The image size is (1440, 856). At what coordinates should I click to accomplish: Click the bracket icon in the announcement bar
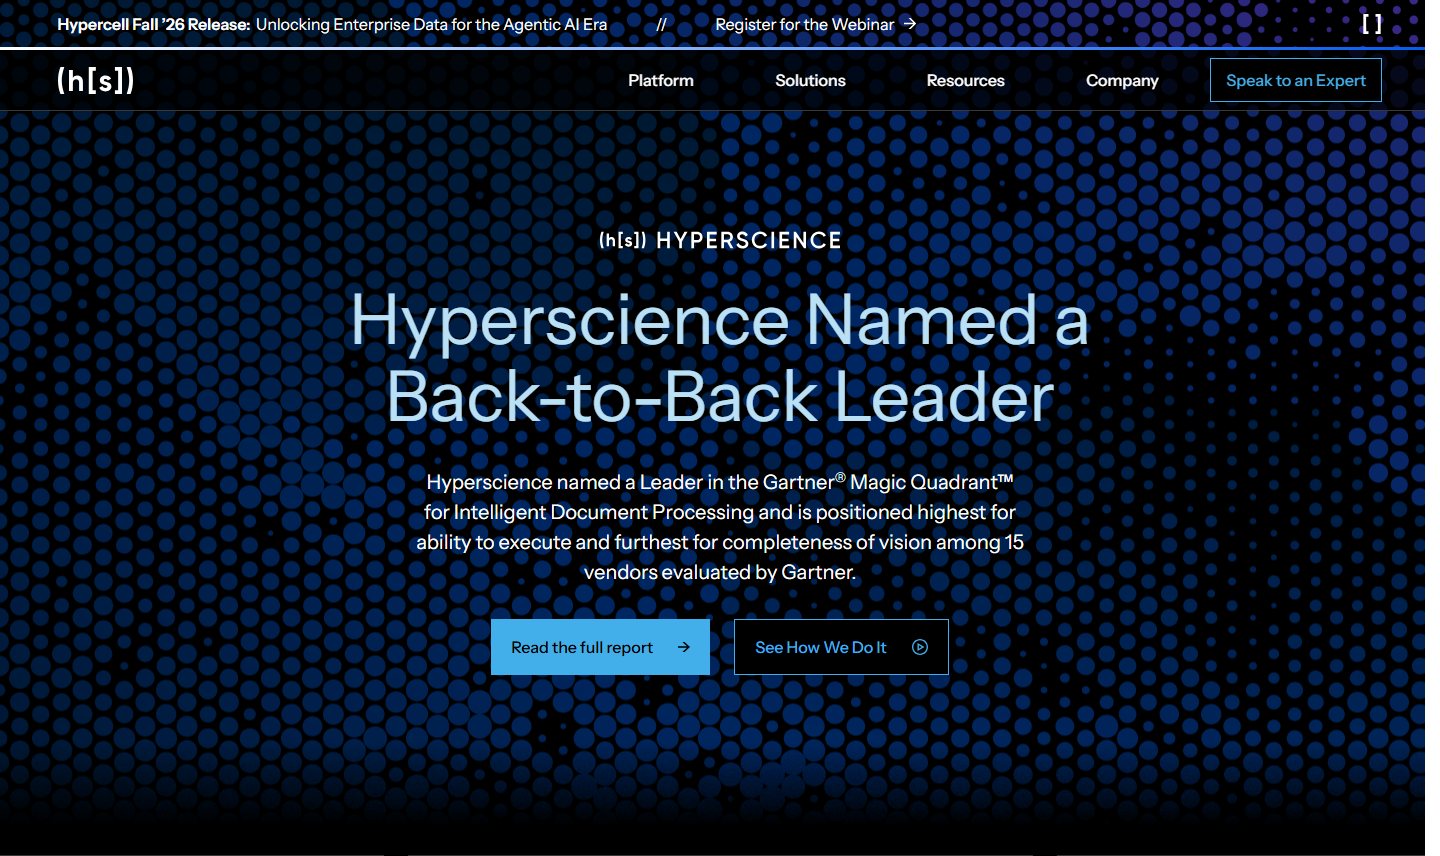point(1372,24)
